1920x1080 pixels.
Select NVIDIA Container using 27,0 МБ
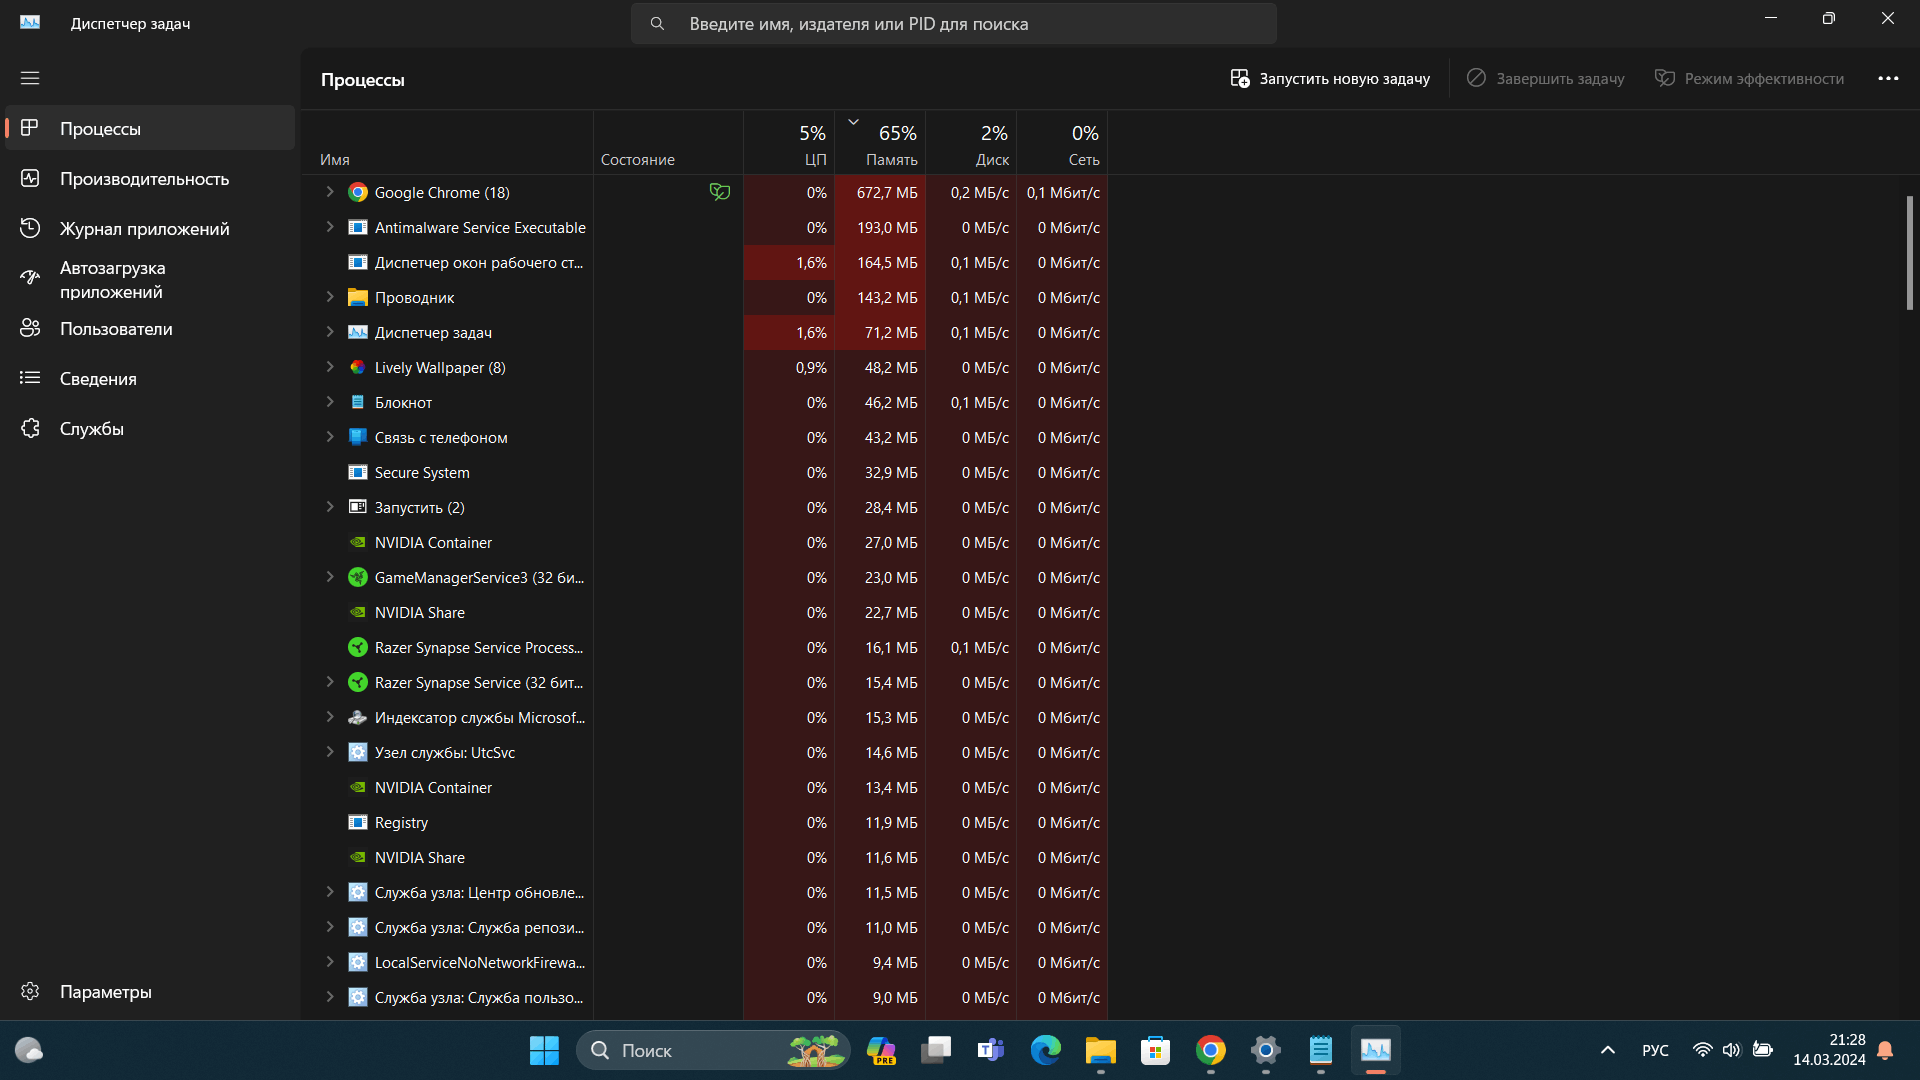704,542
